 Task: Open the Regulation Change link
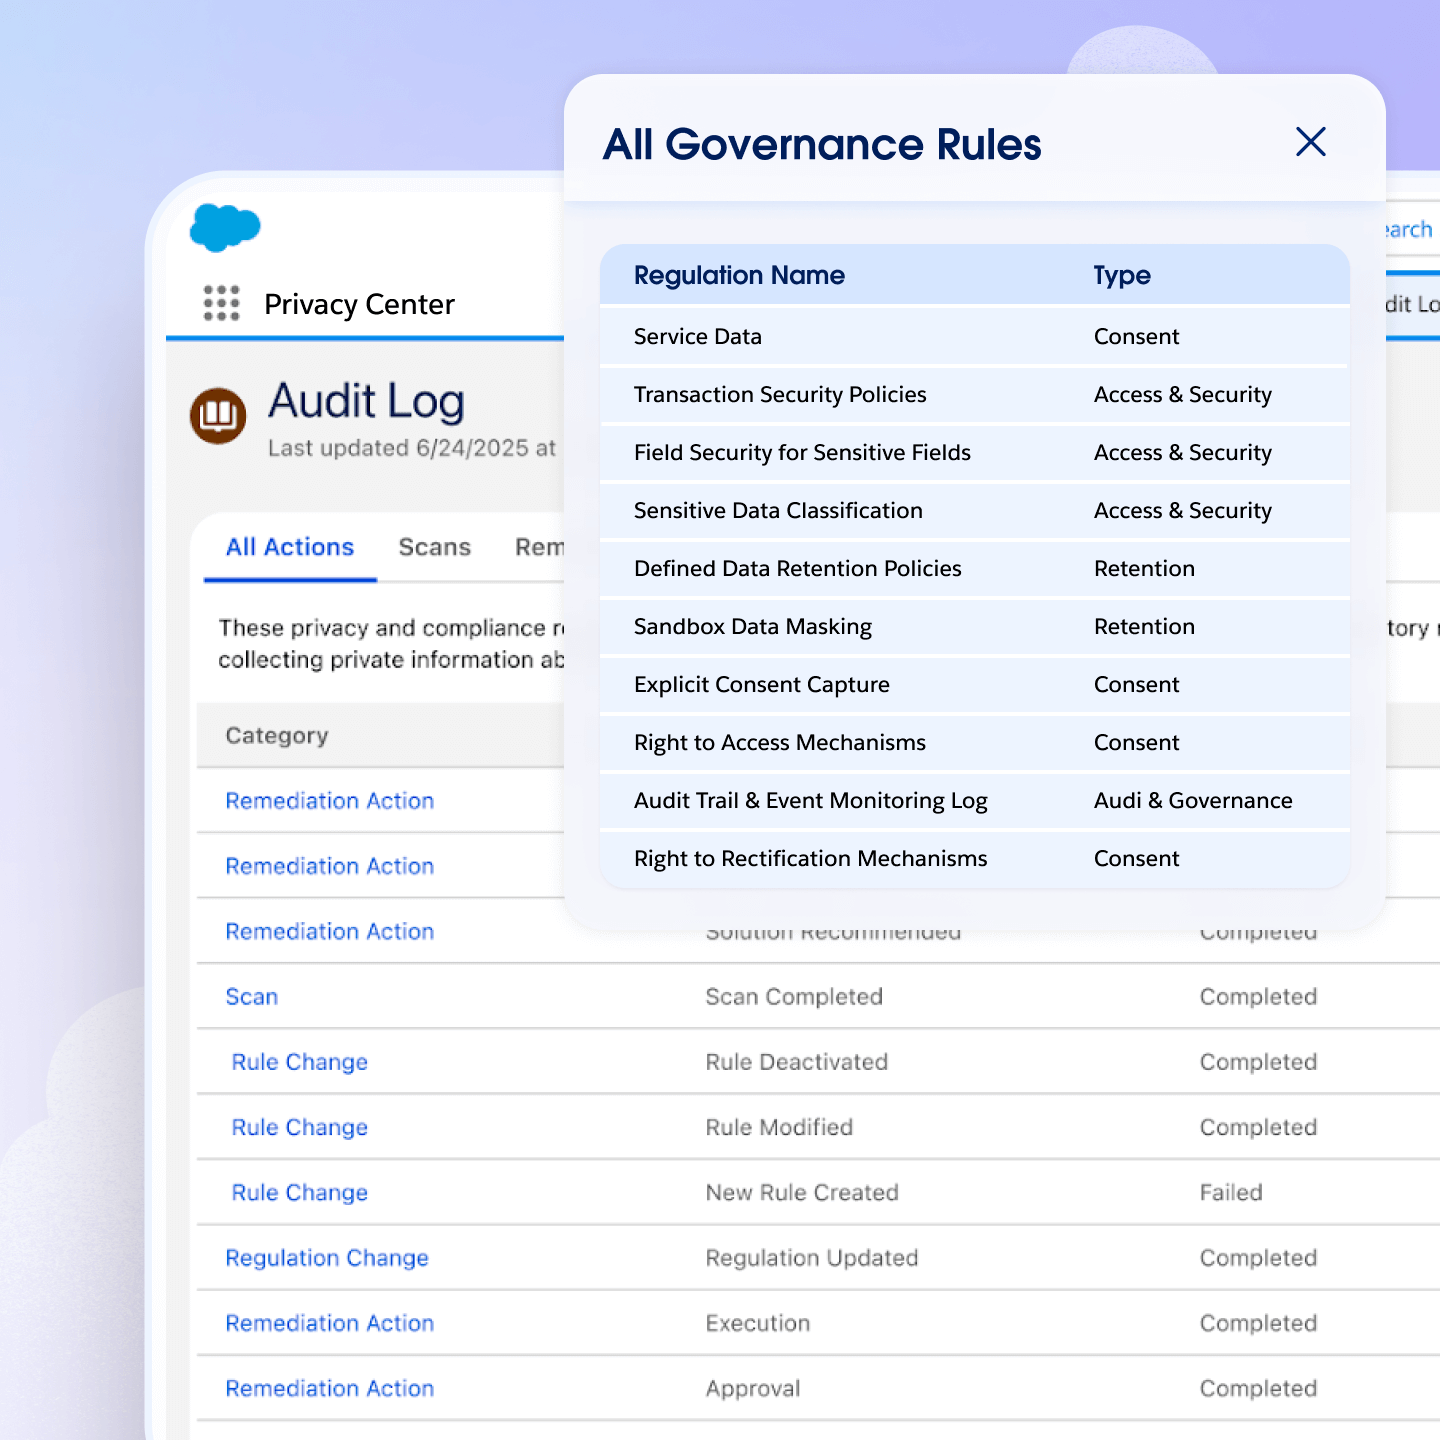click(327, 1258)
